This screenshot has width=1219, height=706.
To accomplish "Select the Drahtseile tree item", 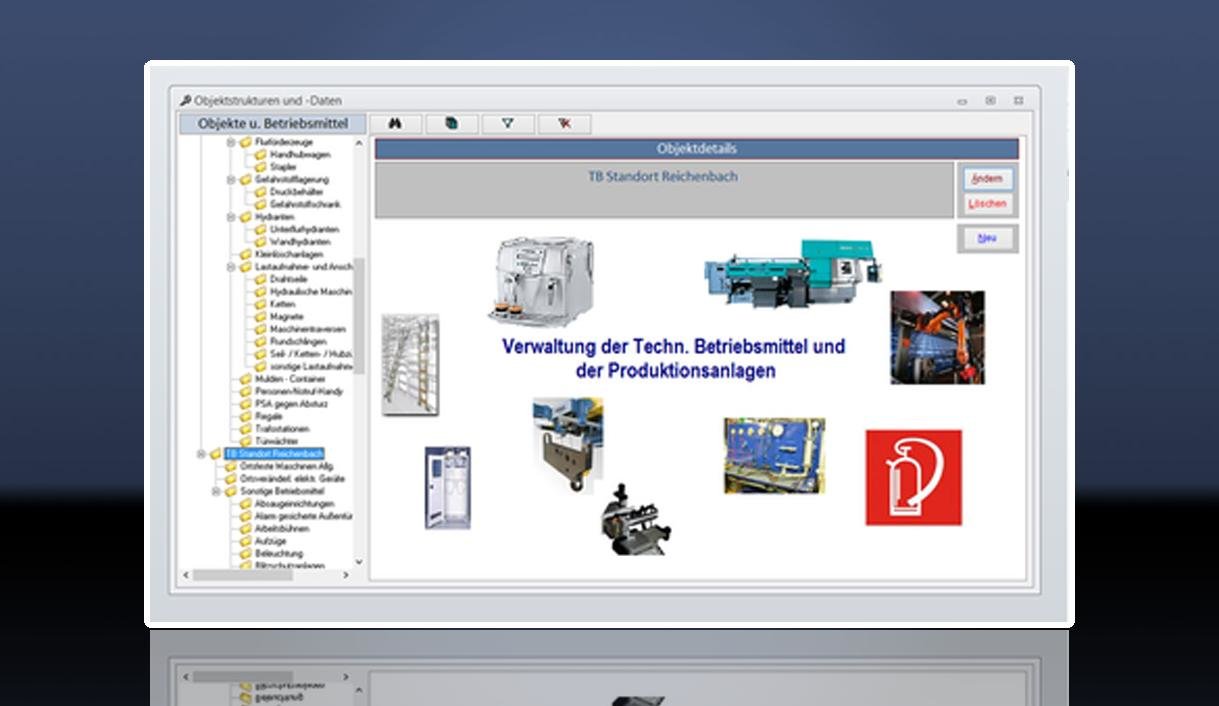I will pyautogui.click(x=290, y=279).
